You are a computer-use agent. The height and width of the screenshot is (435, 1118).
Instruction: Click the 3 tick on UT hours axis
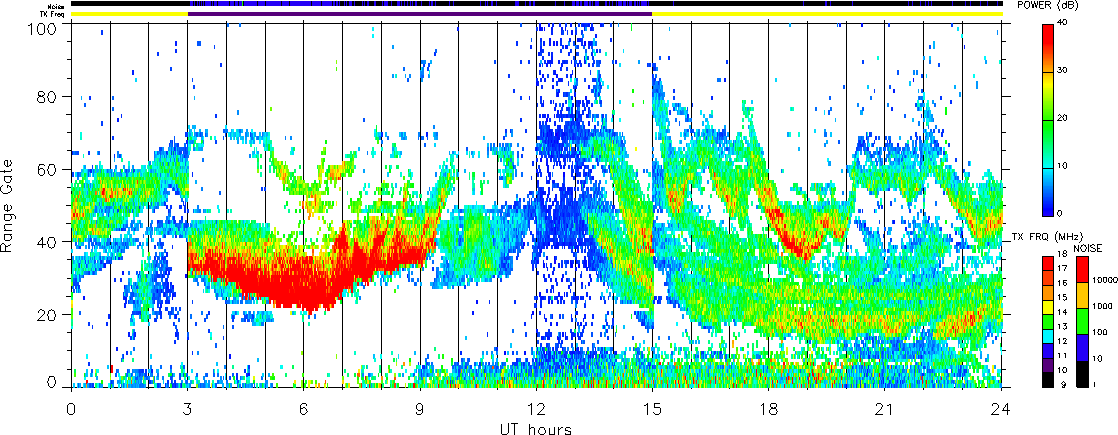pos(187,409)
